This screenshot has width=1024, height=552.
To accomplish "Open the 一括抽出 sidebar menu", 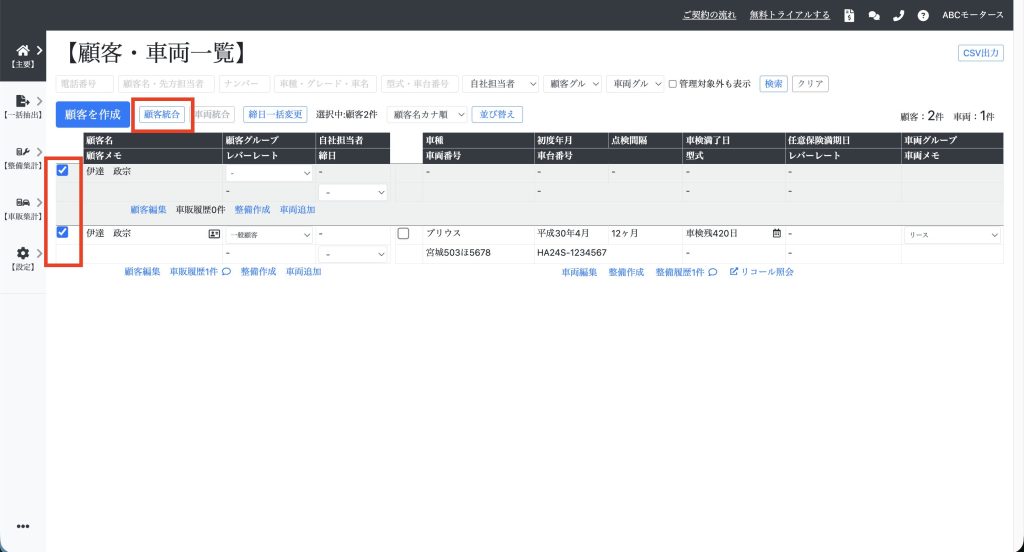I will [23, 105].
